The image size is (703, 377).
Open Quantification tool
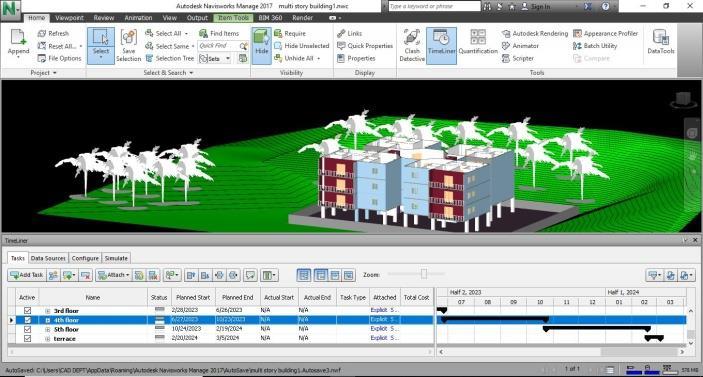[x=478, y=43]
